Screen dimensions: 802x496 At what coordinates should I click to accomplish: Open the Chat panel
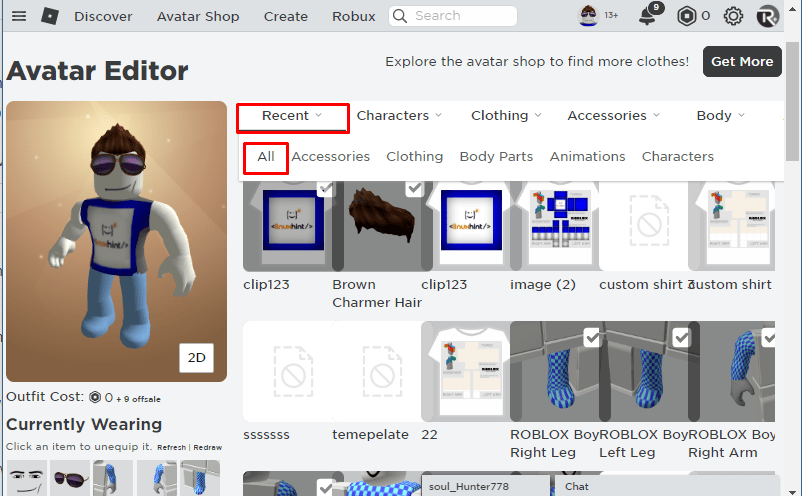pyautogui.click(x=665, y=486)
